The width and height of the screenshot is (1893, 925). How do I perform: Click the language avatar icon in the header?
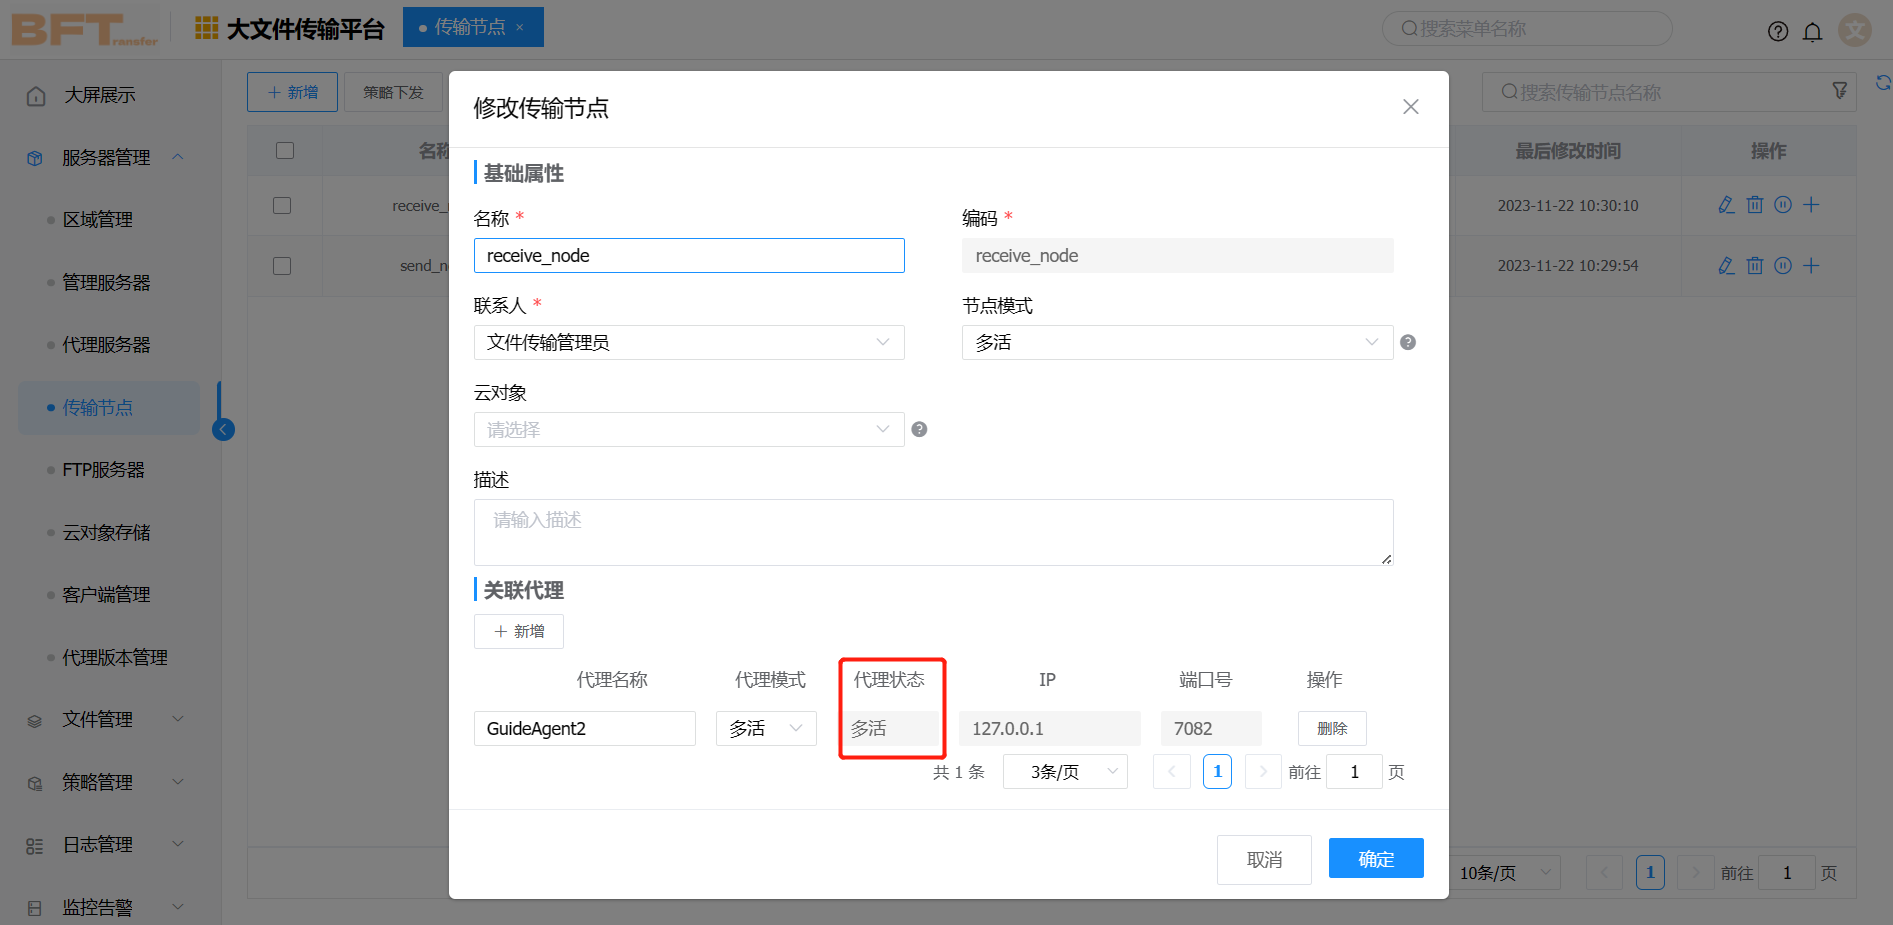pyautogui.click(x=1855, y=31)
